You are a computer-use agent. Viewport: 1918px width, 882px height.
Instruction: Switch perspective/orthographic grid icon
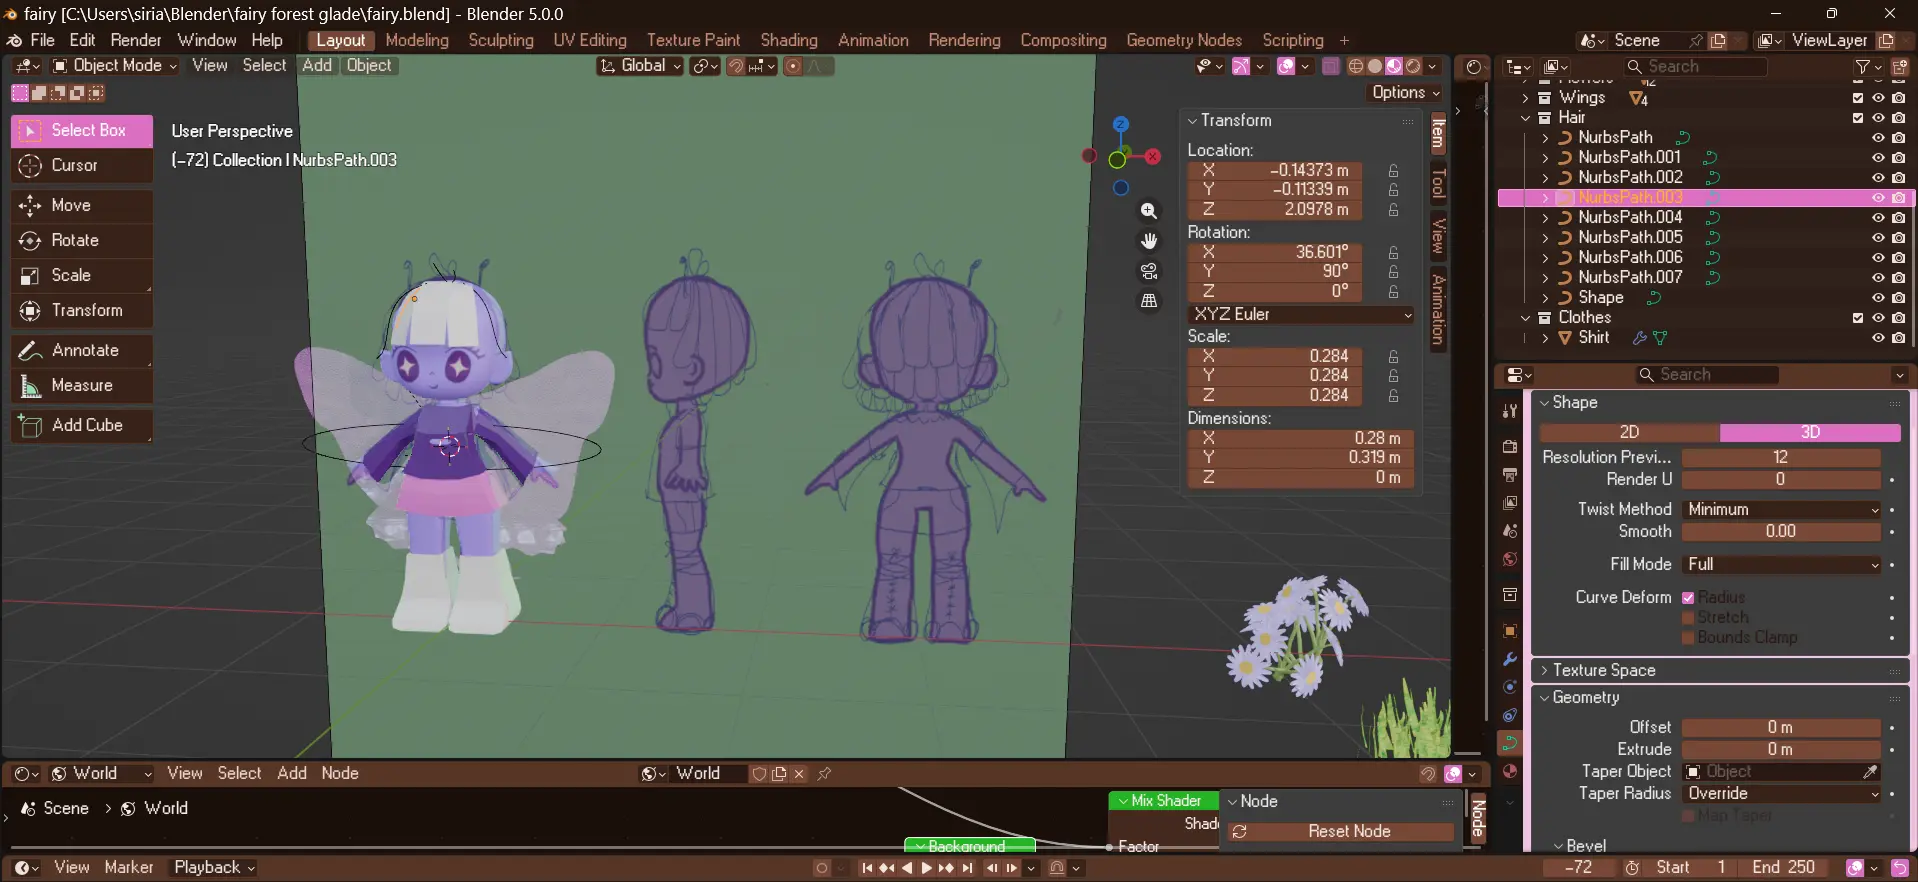pos(1149,301)
